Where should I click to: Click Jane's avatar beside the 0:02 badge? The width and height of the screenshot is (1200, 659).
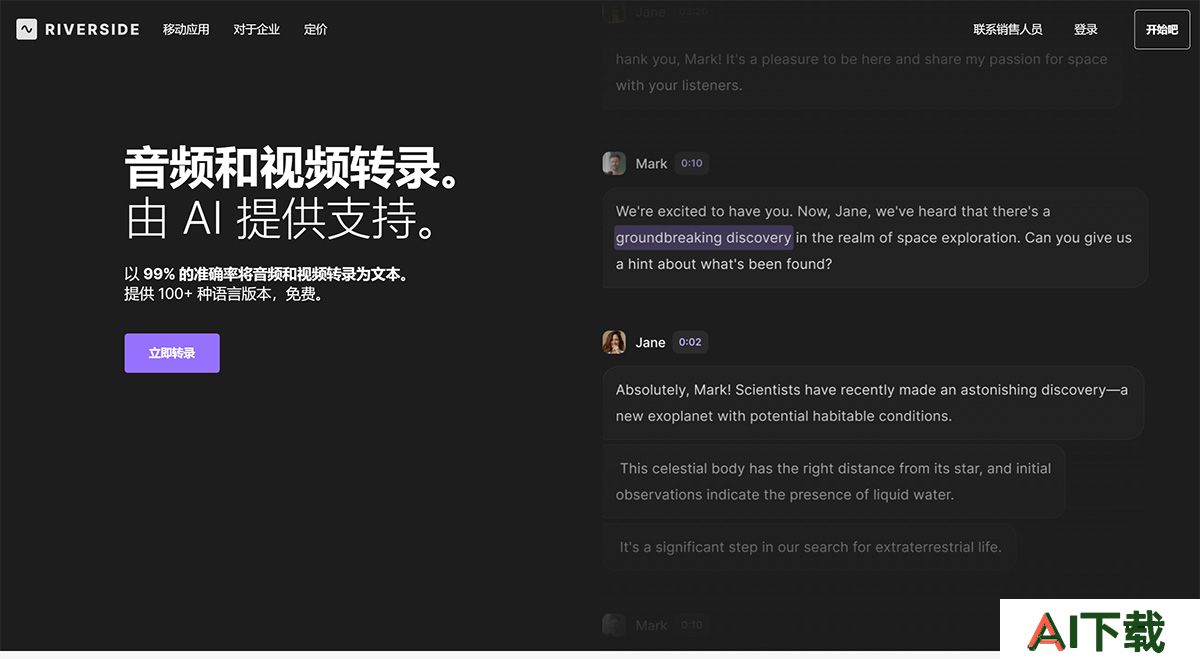click(614, 342)
